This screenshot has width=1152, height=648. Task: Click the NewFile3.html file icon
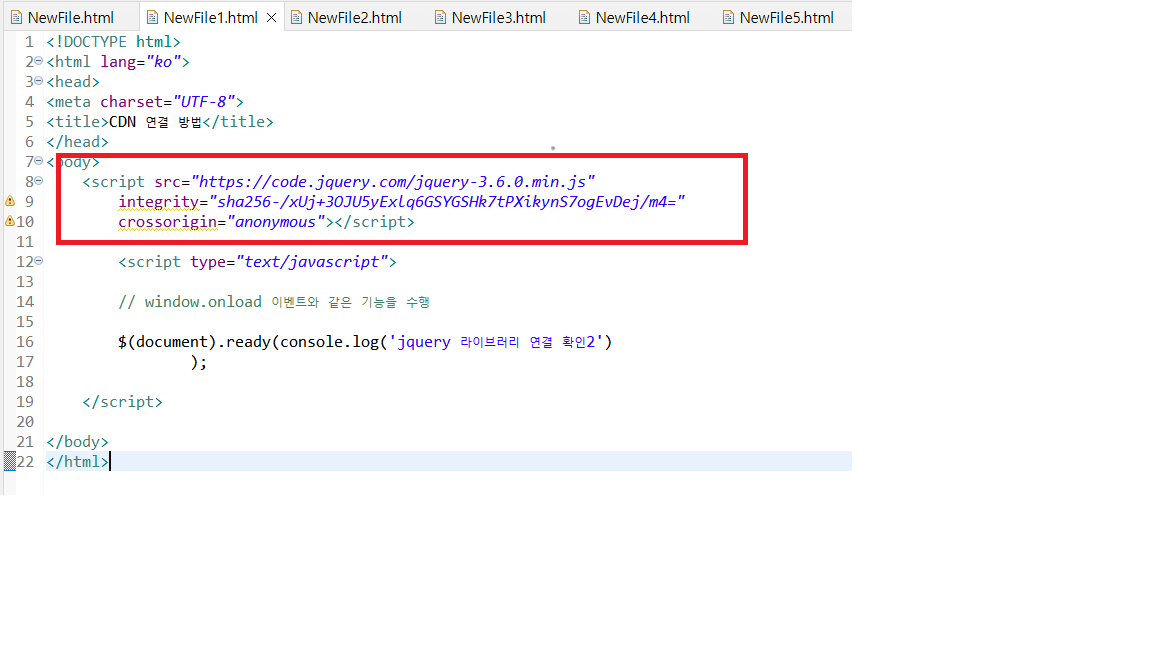440,18
